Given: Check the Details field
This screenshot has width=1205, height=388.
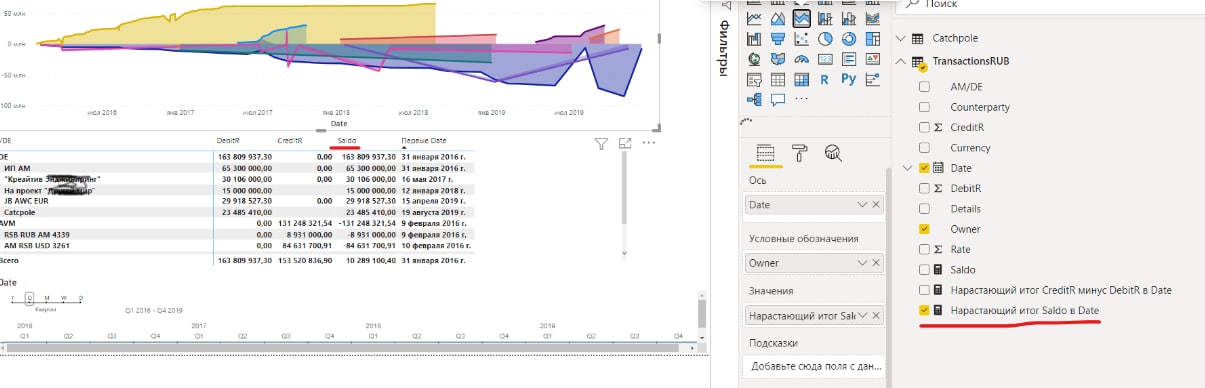Looking at the screenshot, I should (924, 209).
